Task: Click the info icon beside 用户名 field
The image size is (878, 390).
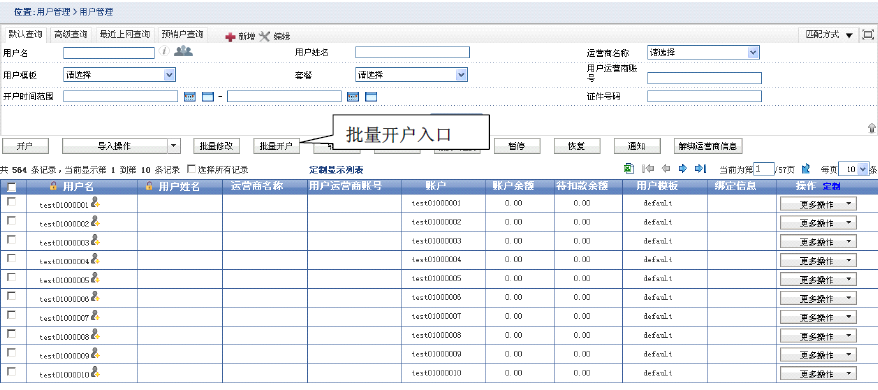Action: pos(165,51)
